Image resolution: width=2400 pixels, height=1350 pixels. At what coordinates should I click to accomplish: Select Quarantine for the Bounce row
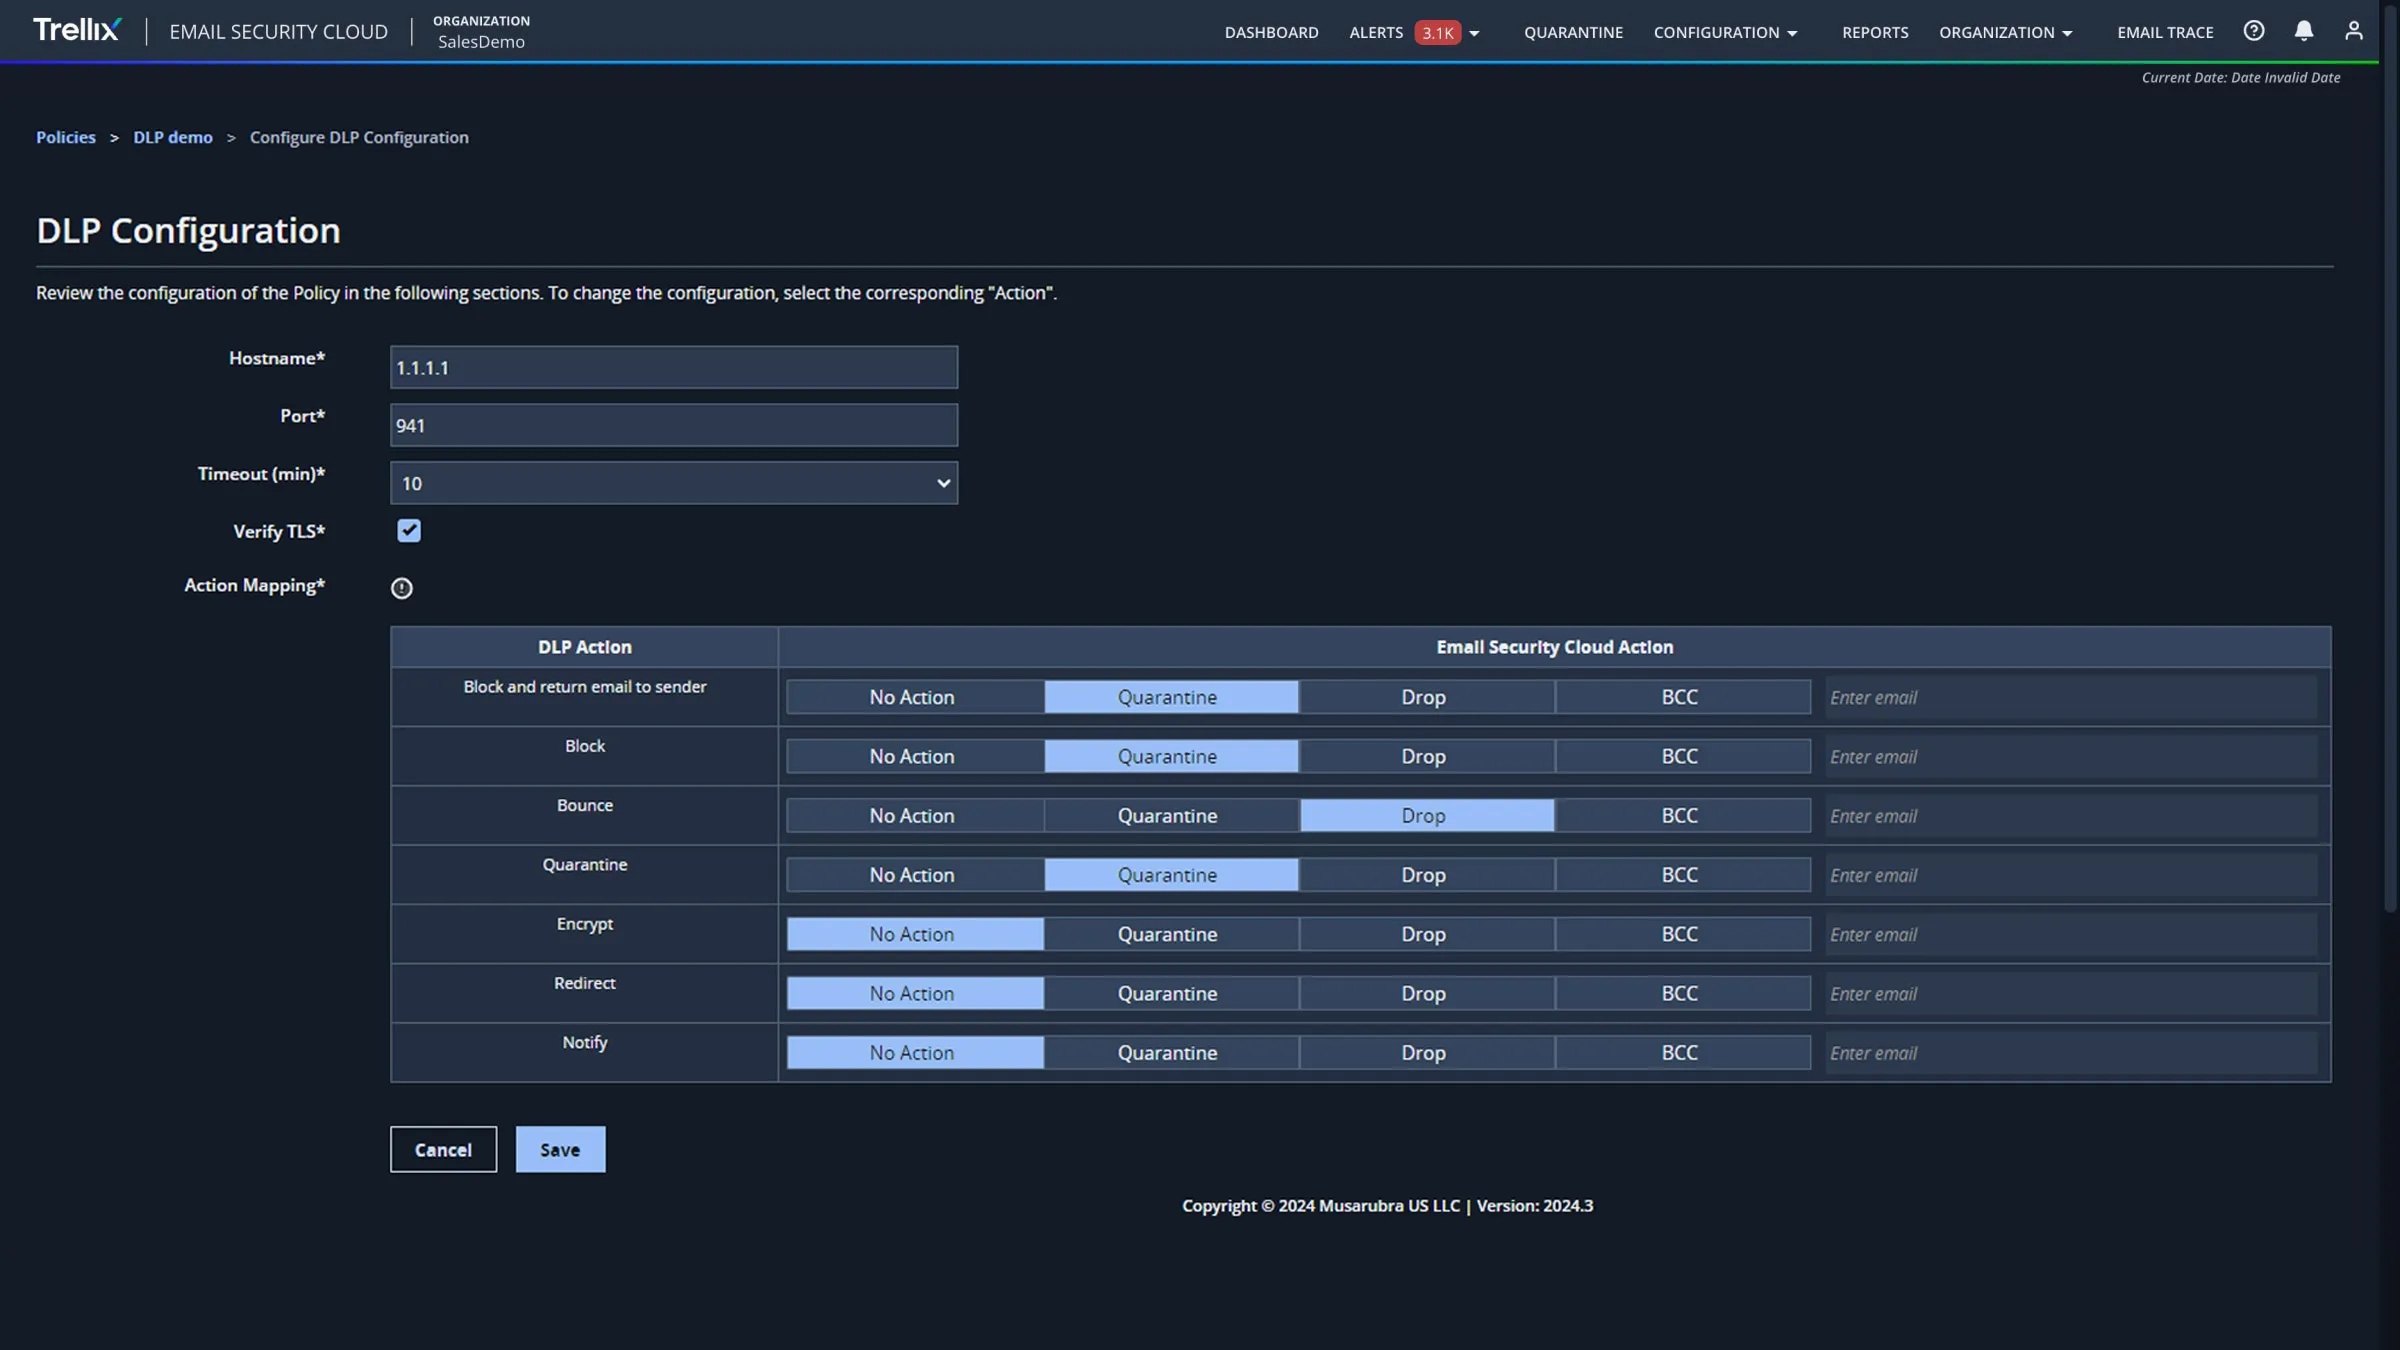click(x=1171, y=815)
